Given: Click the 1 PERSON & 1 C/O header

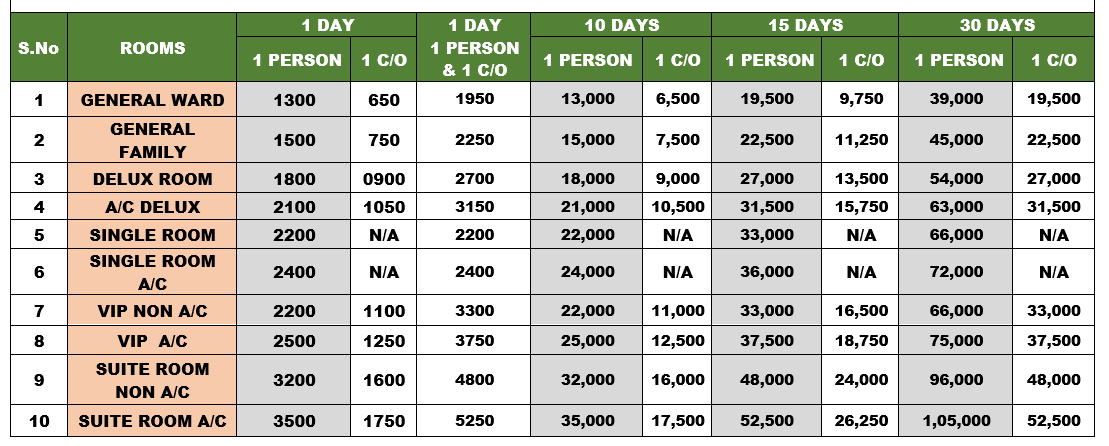Looking at the screenshot, I should pyautogui.click(x=474, y=59).
